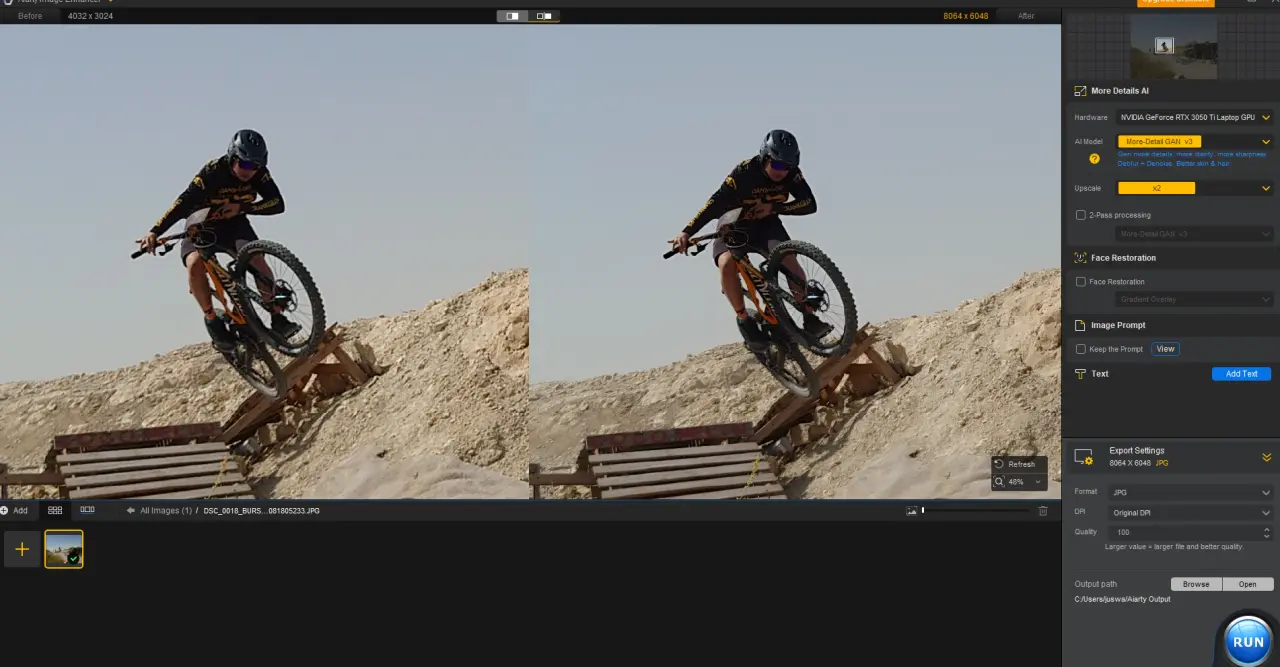Delete image with the trash icon

click(x=1043, y=511)
